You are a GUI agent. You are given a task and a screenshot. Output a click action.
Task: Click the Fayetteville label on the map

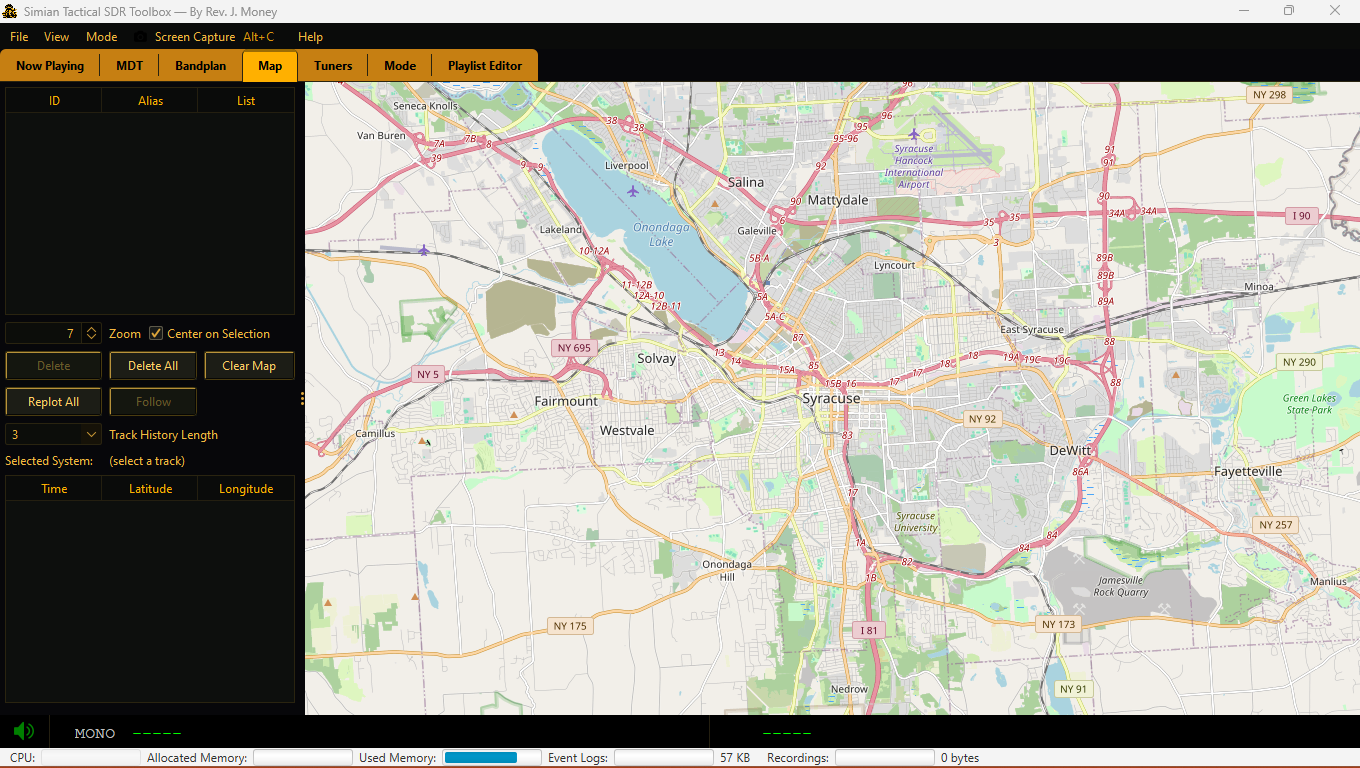point(1248,471)
